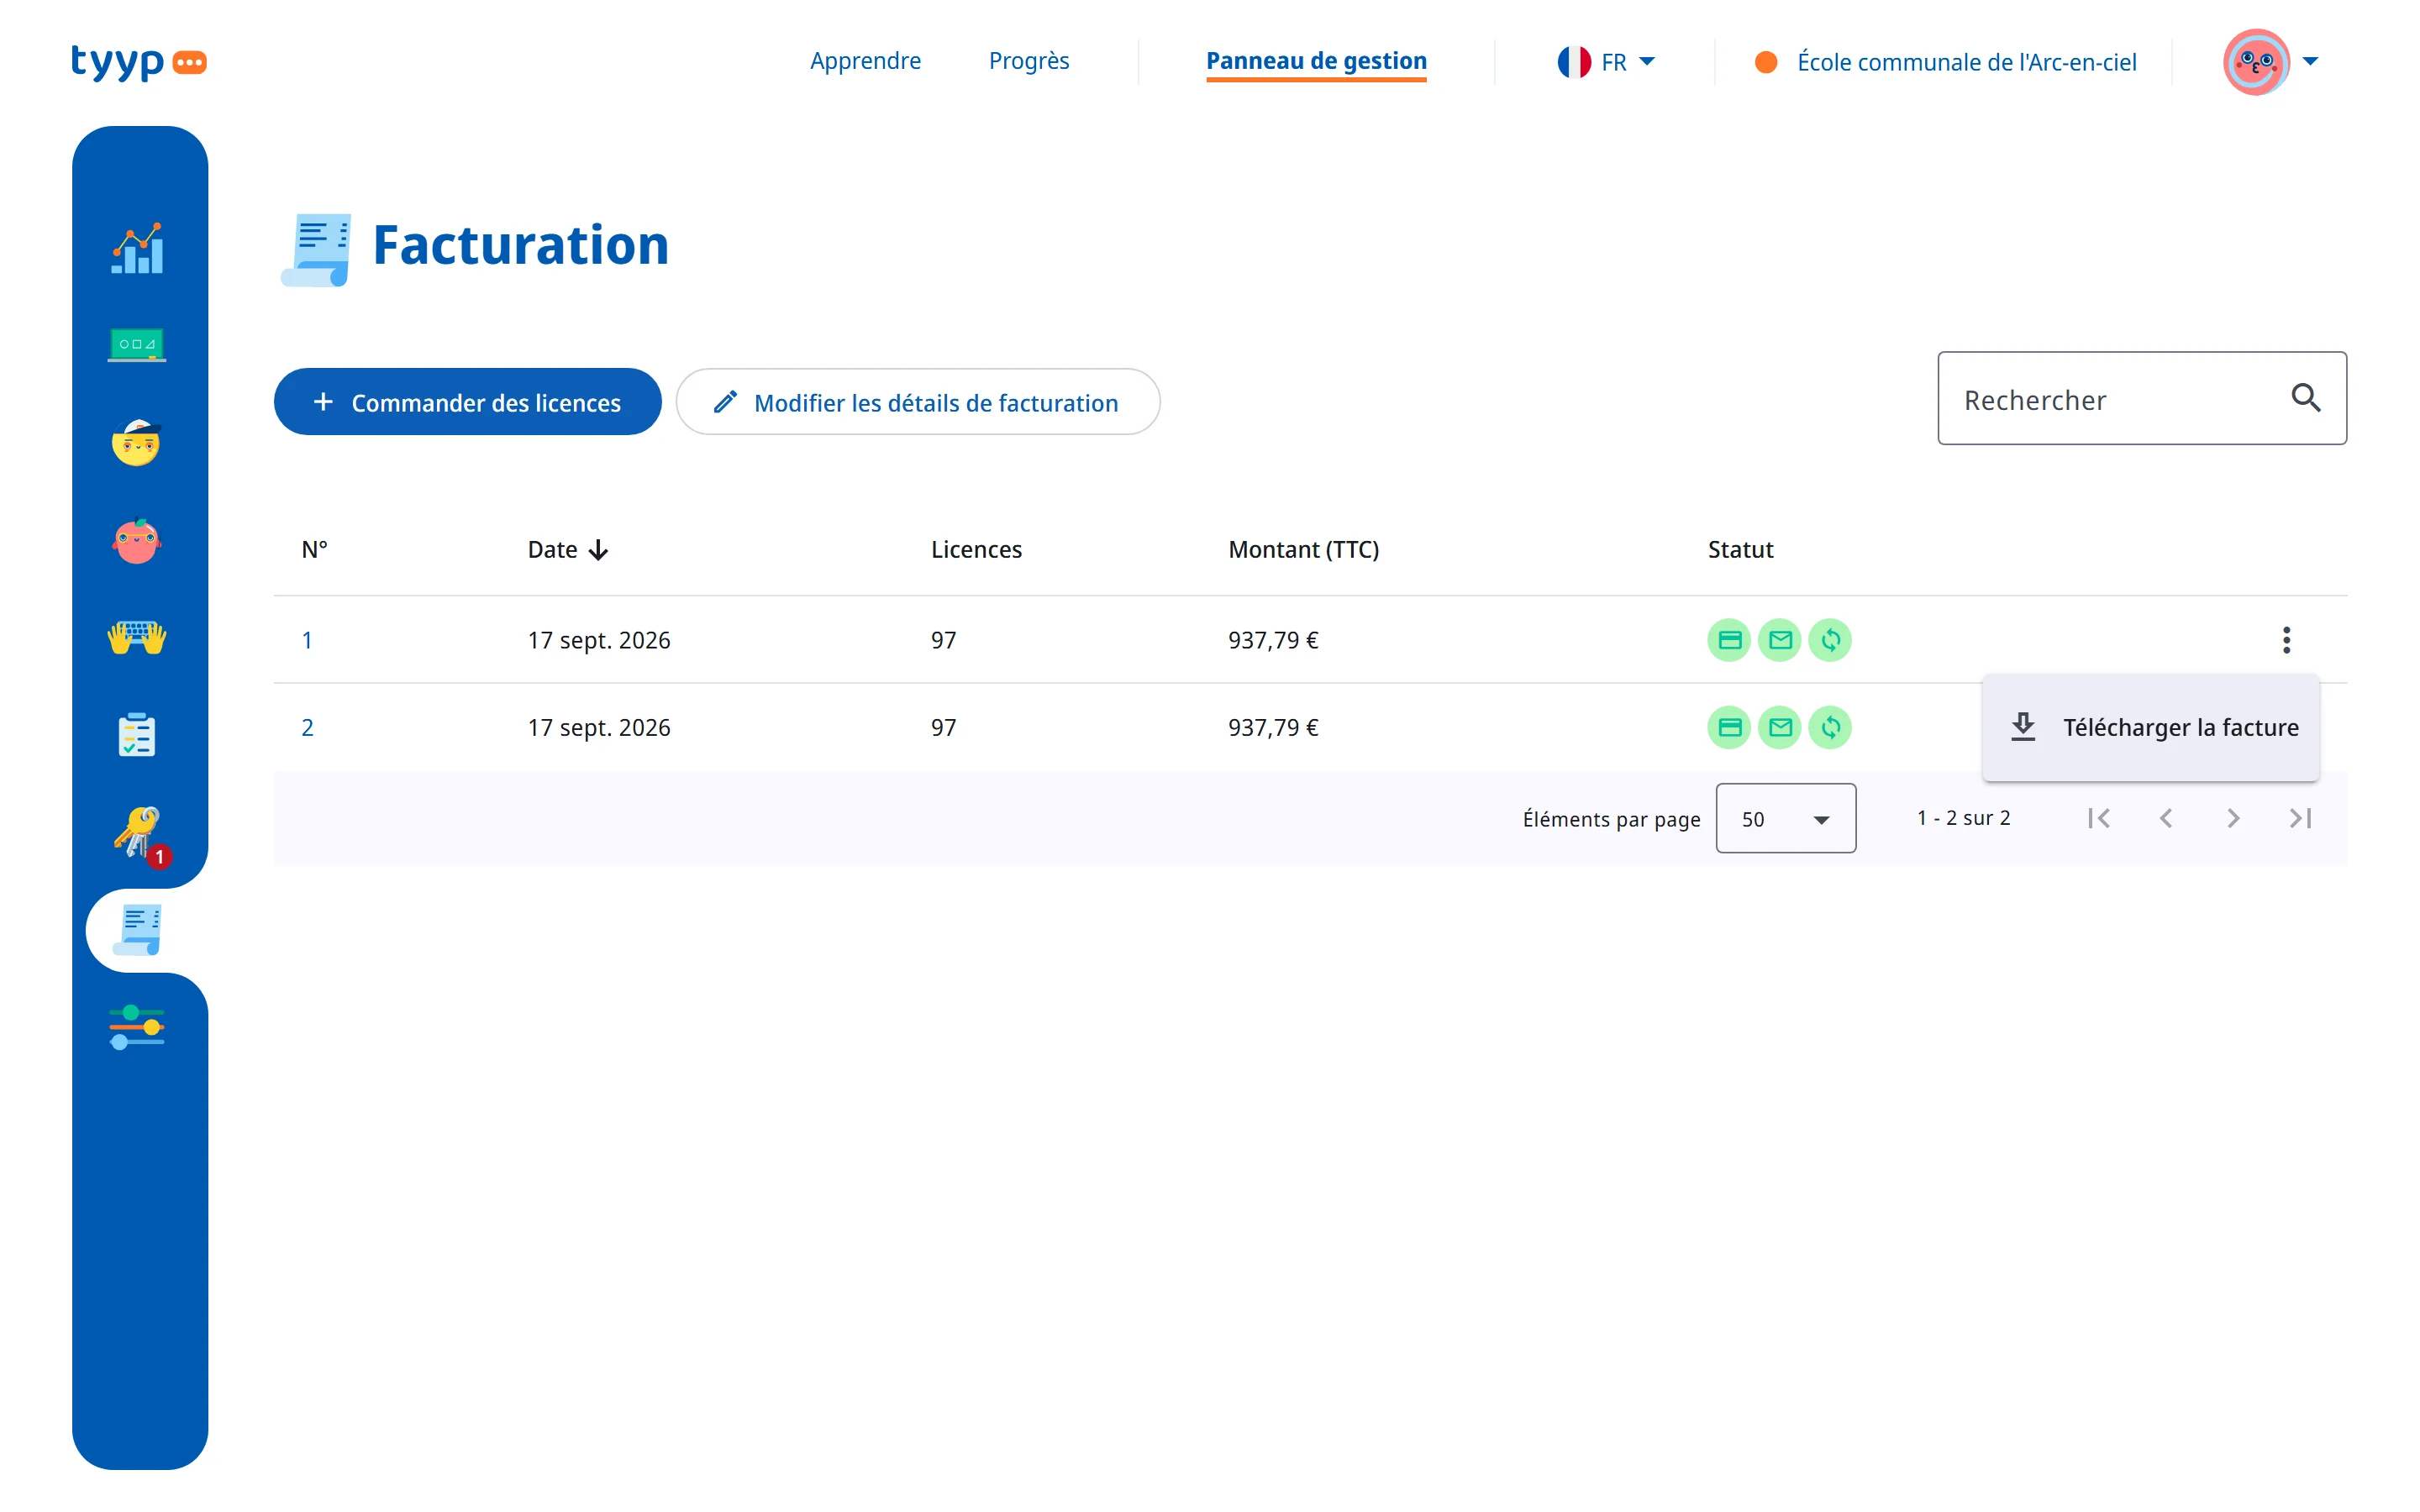Open the statistics chart sidebar icon
This screenshot has width=2420, height=1512.
tap(137, 247)
